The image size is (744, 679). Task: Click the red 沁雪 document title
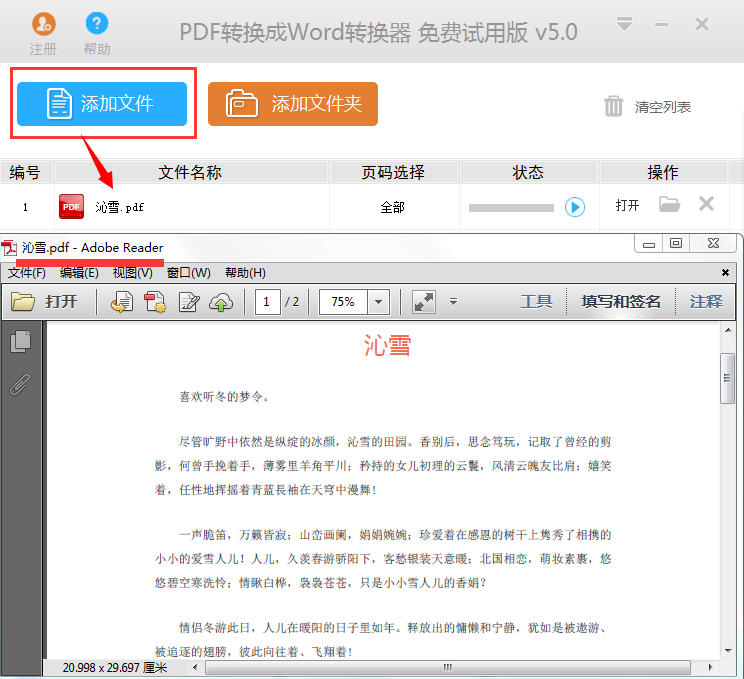pos(387,345)
